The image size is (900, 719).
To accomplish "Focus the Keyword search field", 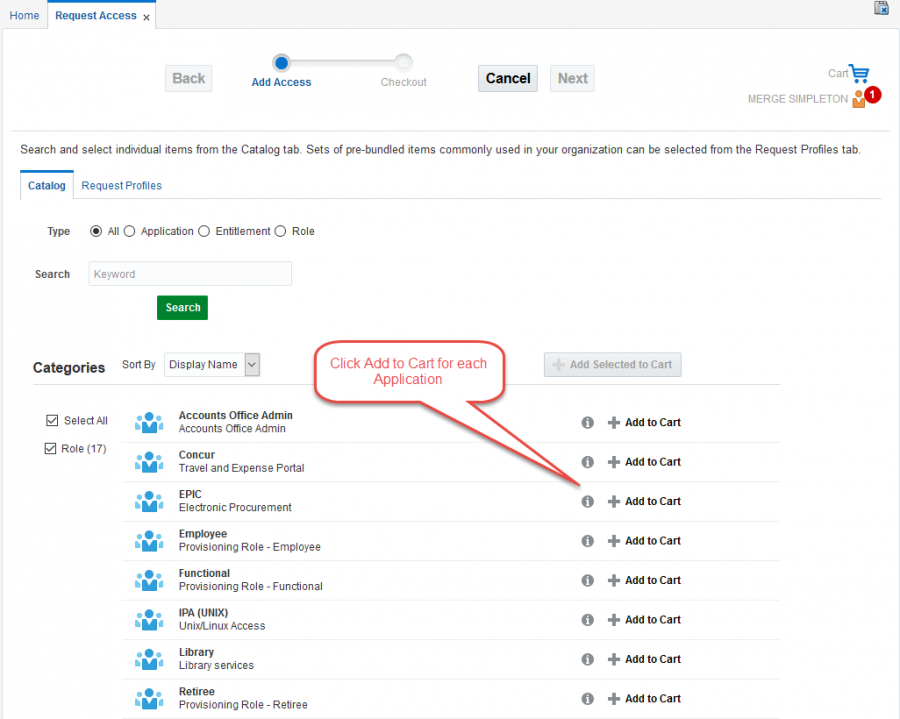I will point(190,274).
